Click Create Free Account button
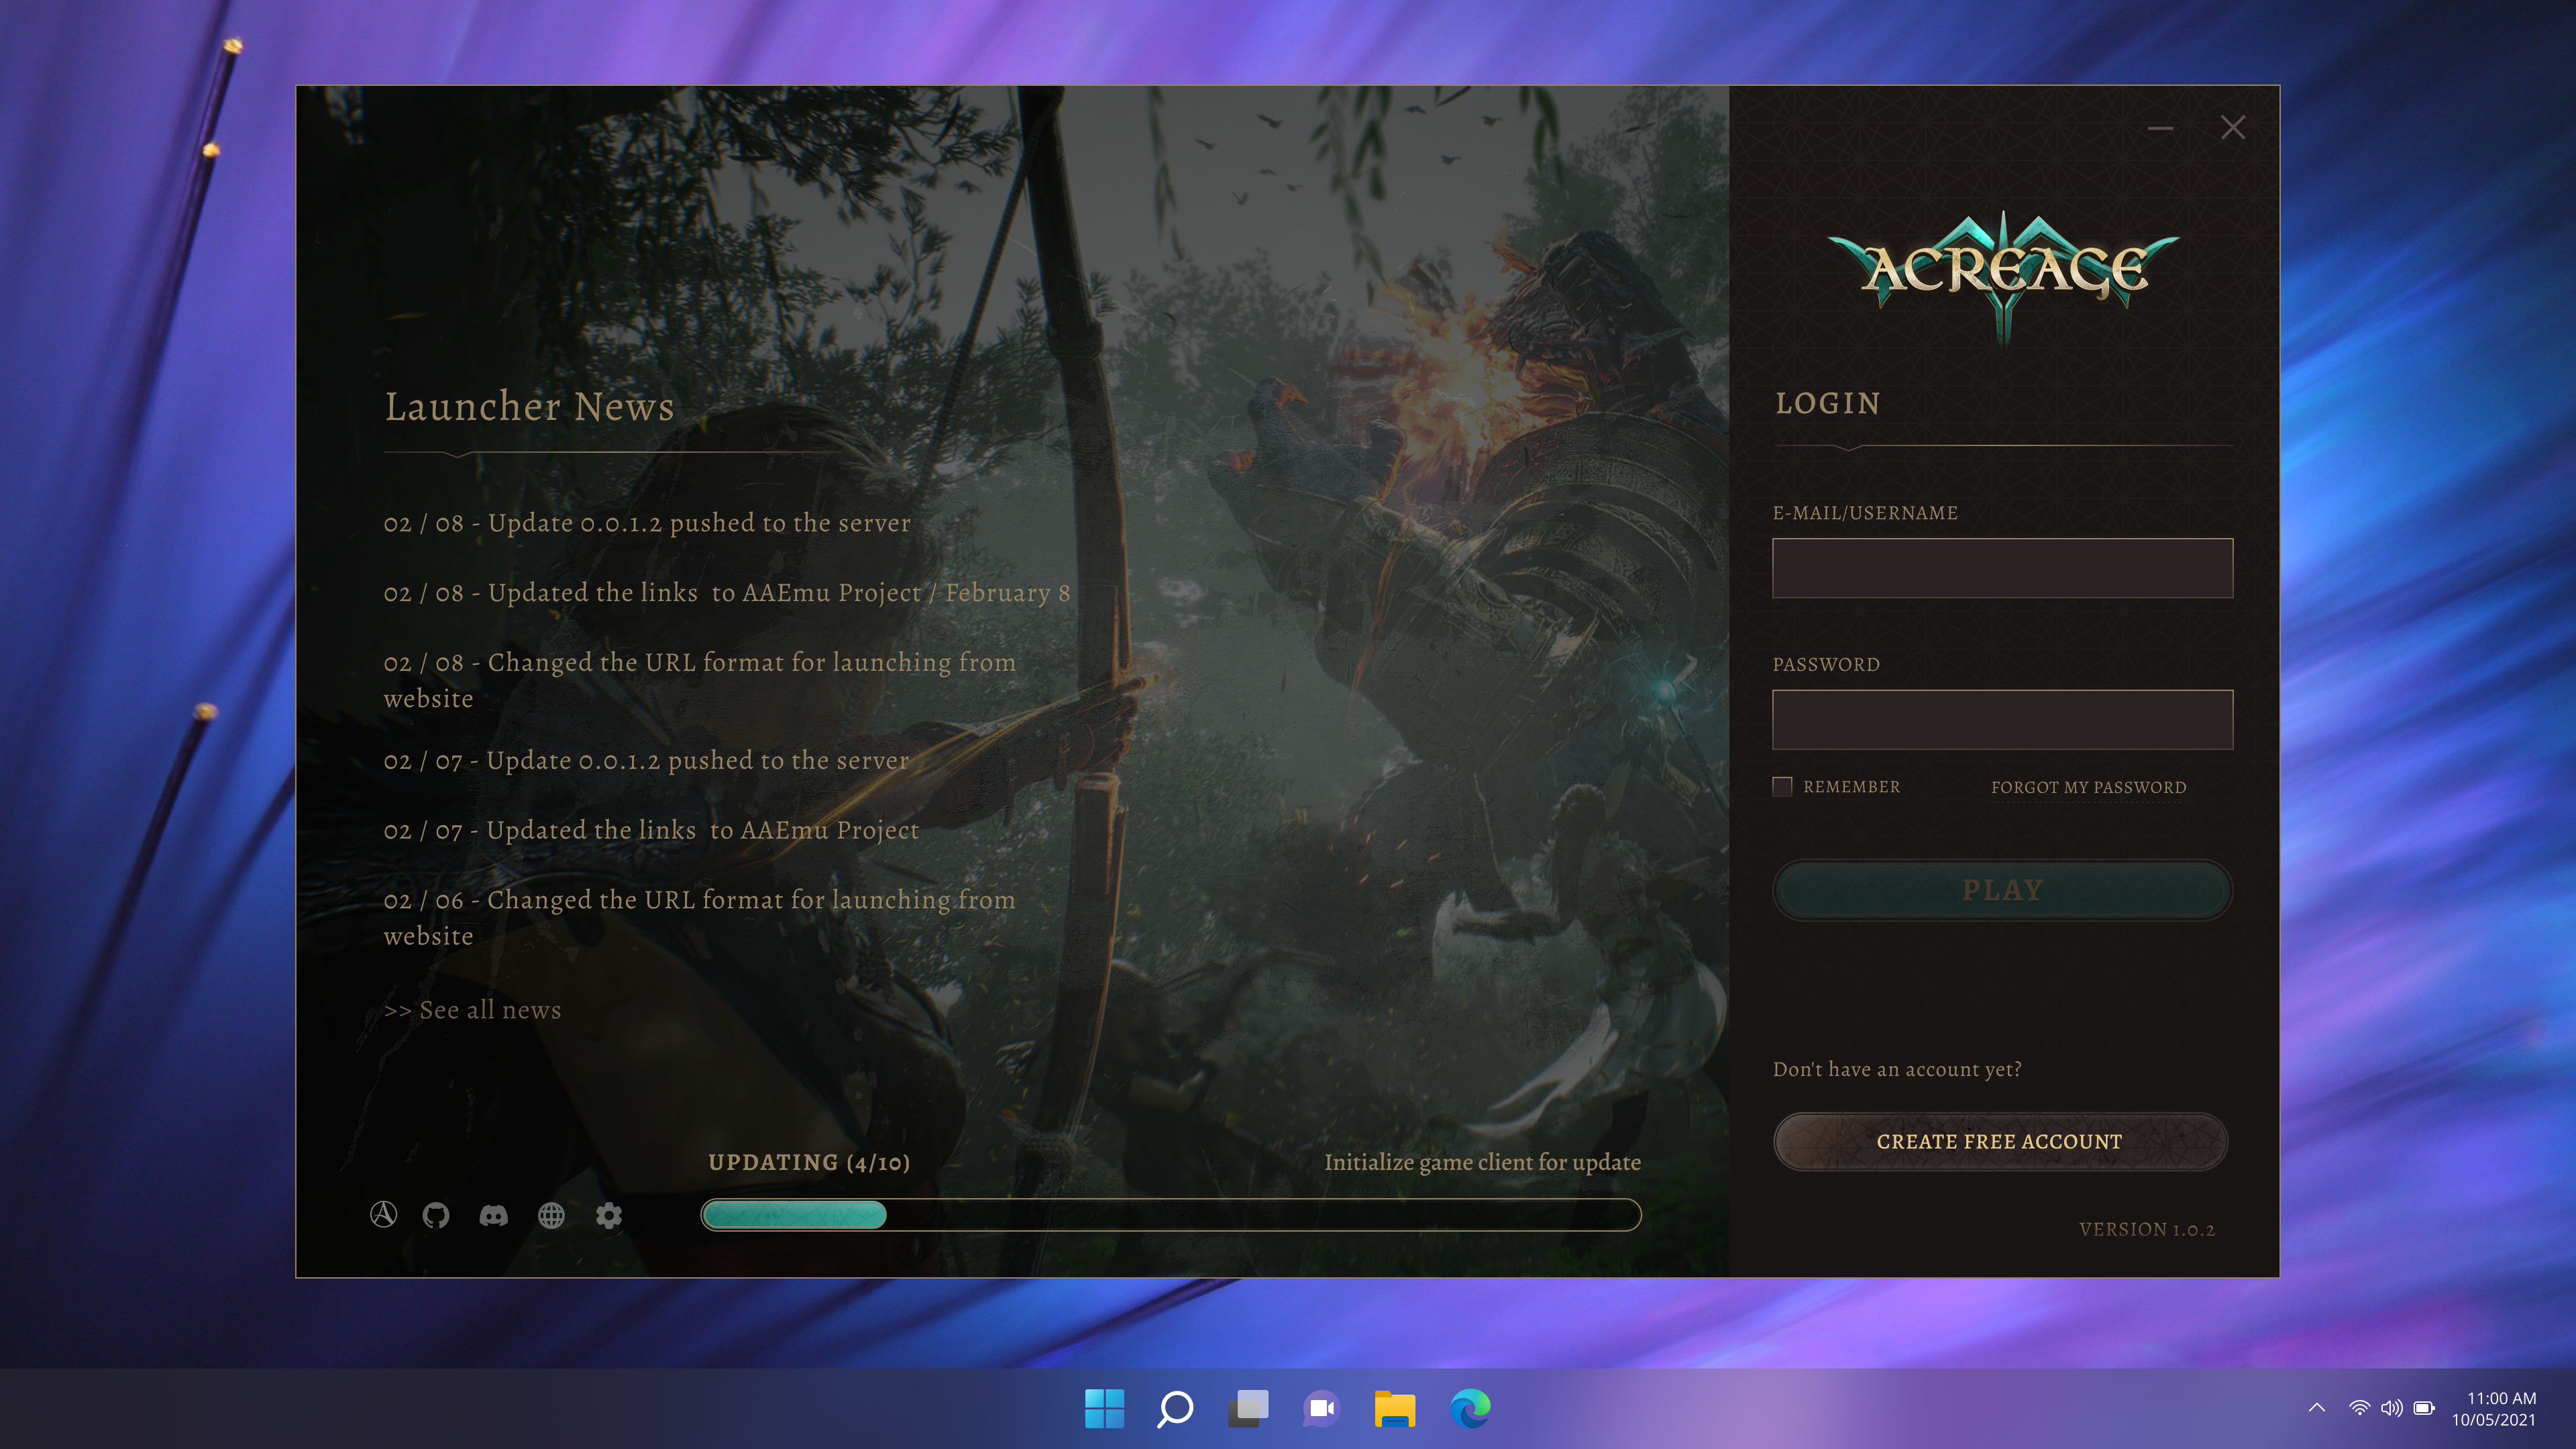Viewport: 2576px width, 1449px height. click(x=2000, y=1141)
